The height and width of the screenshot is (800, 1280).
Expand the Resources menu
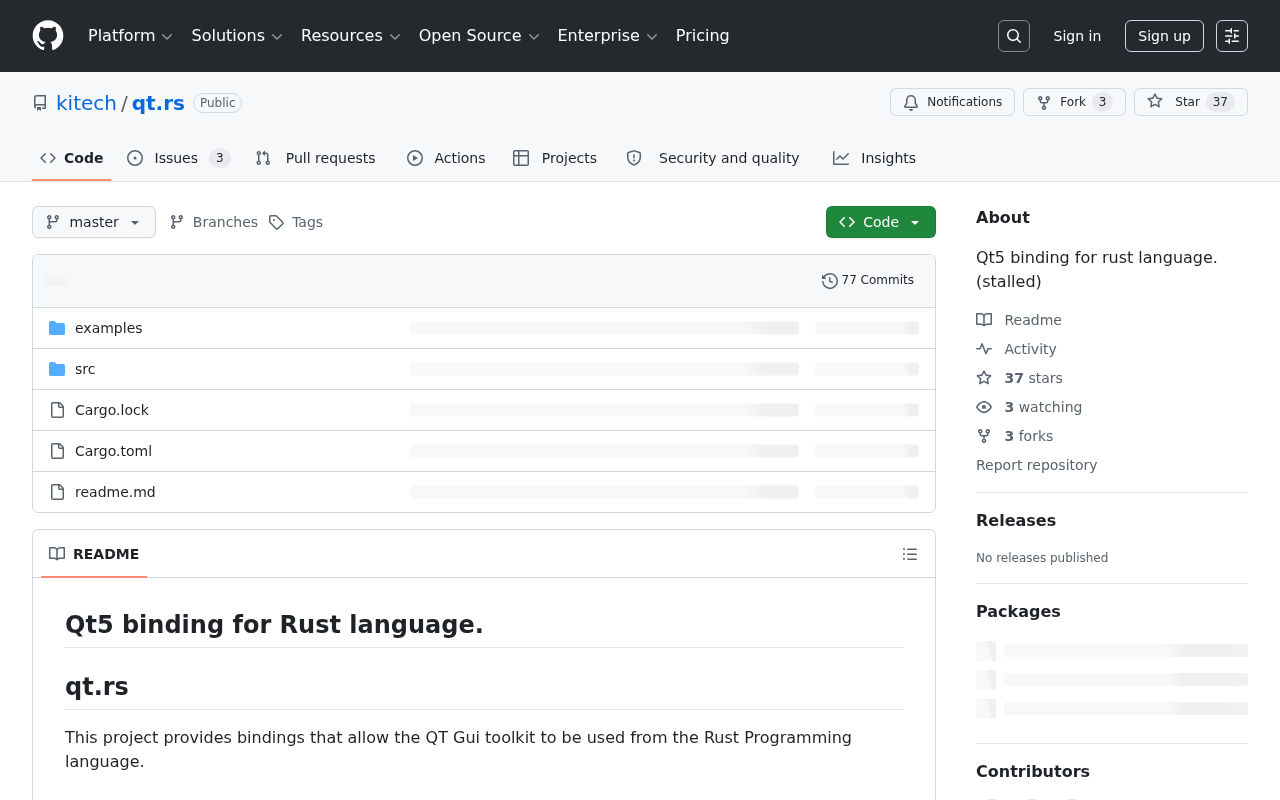point(350,36)
